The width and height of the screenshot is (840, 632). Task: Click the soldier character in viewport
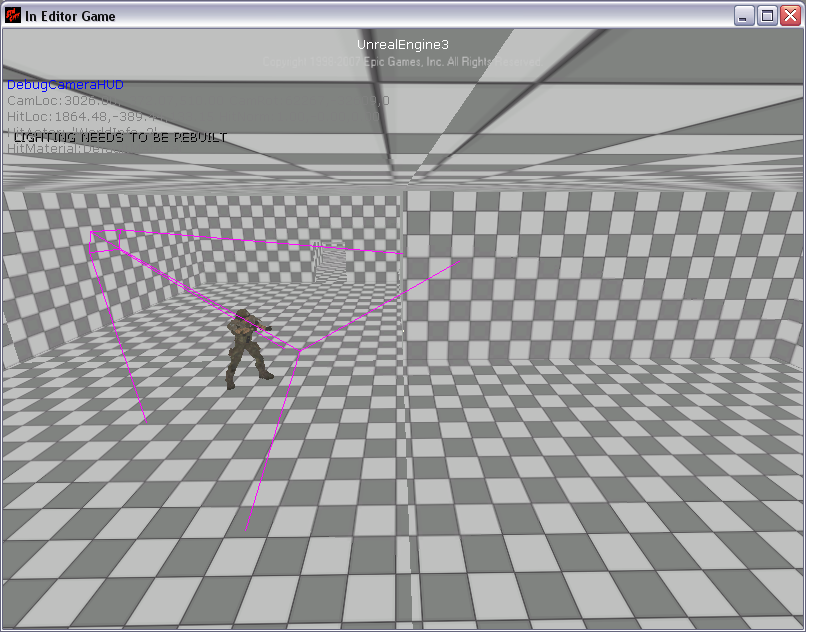tap(248, 349)
